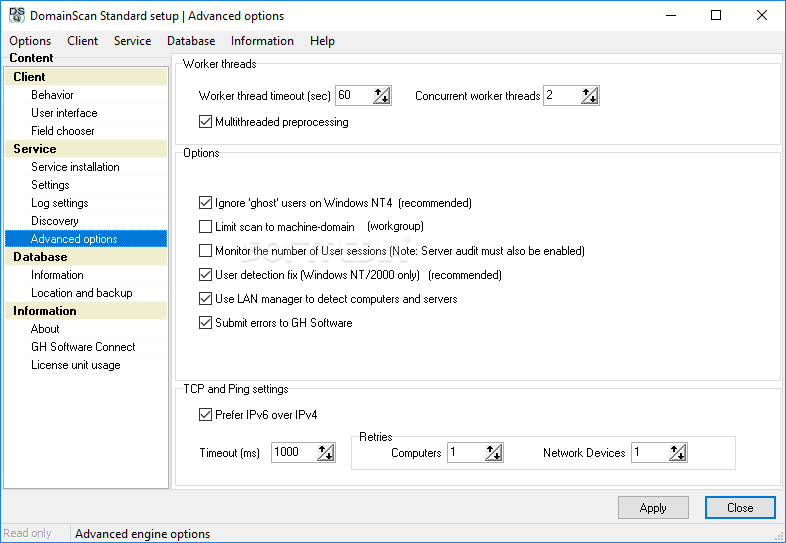This screenshot has width=786, height=543.
Task: Click the Concurrent worker threads spinner arrows
Action: 590,95
